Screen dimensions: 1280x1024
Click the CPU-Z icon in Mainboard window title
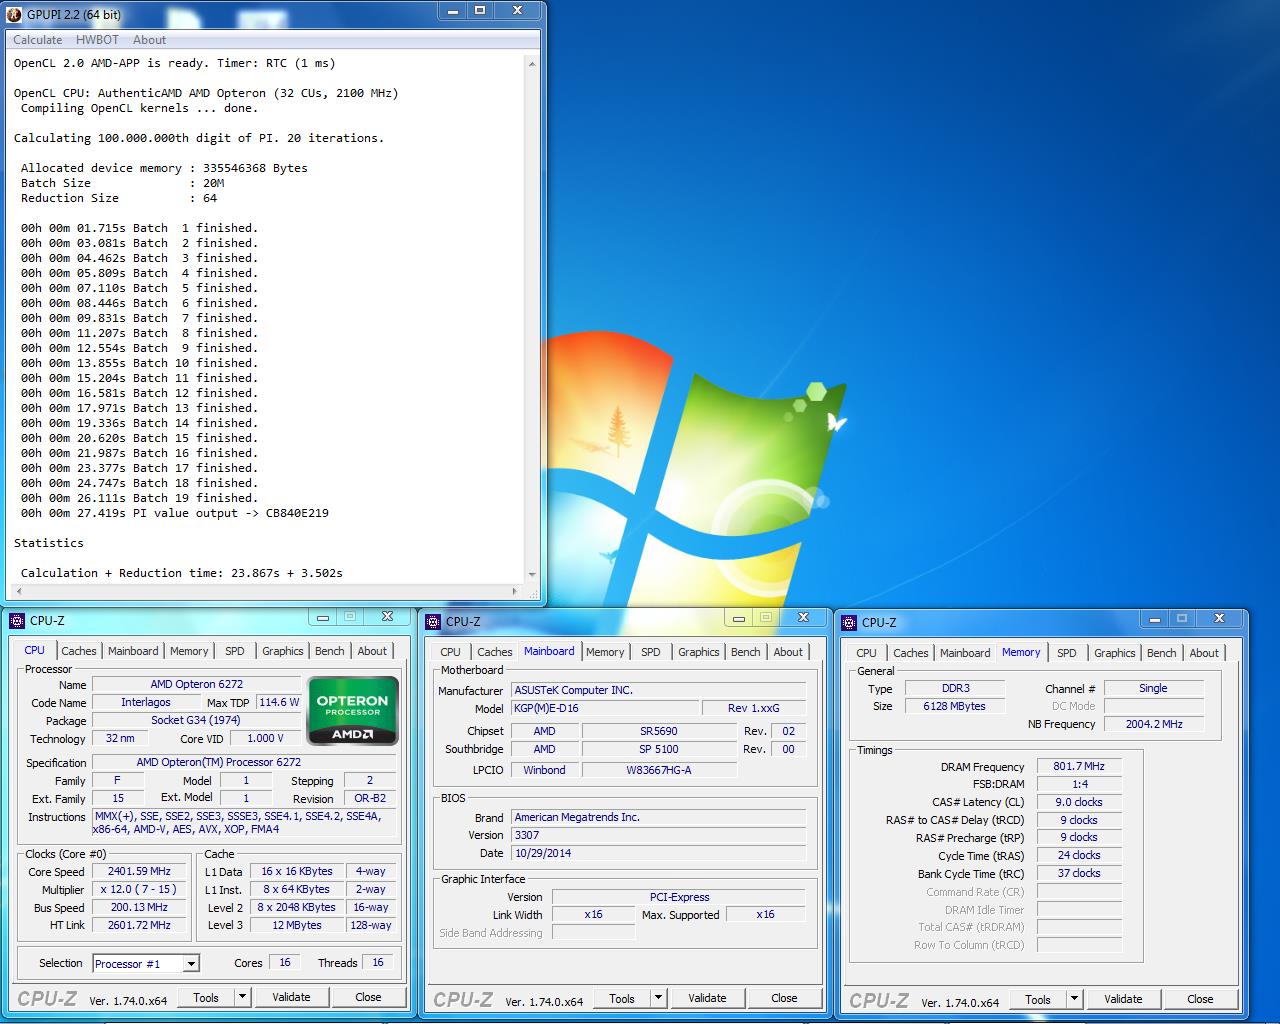coord(433,622)
